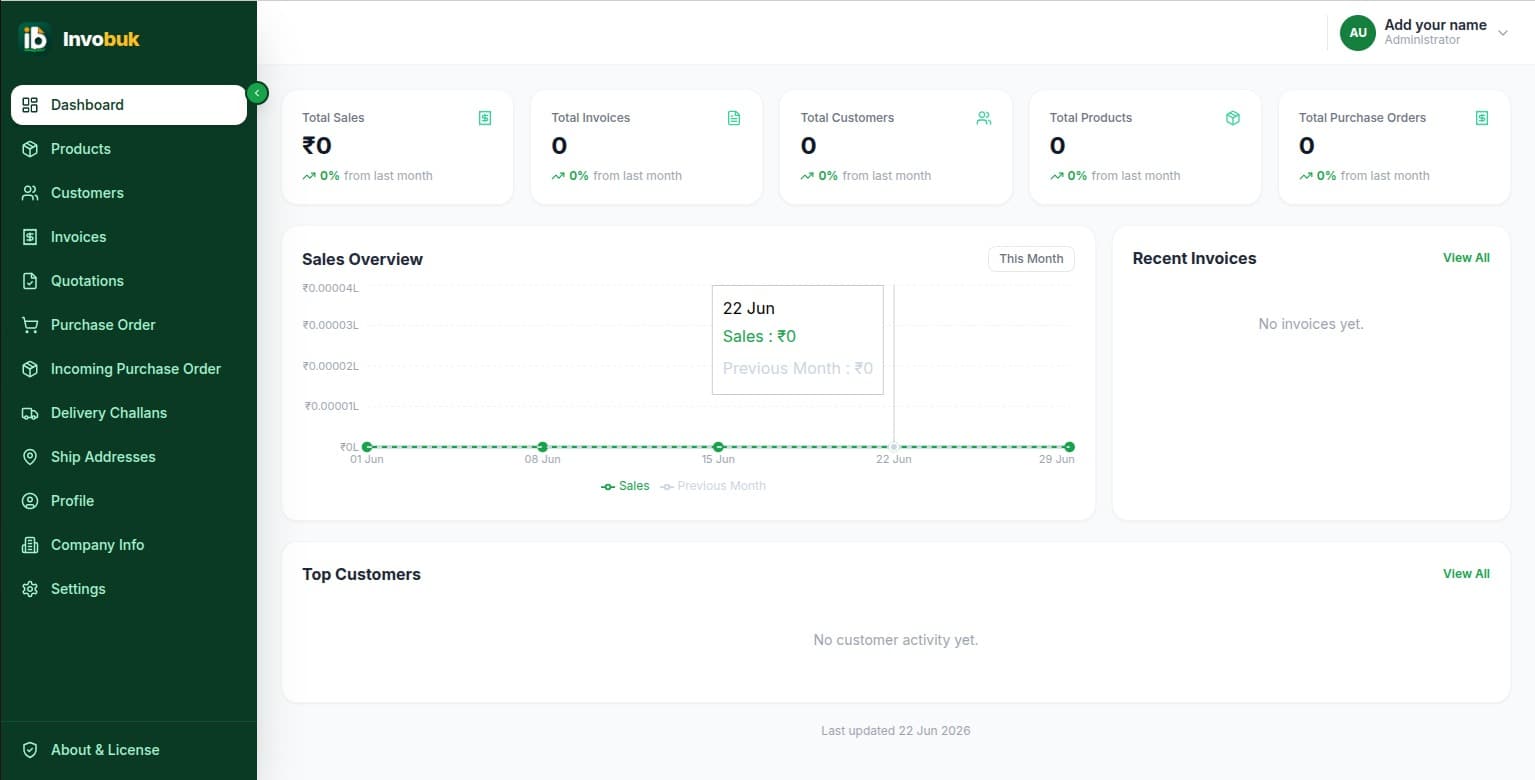The width and height of the screenshot is (1535, 780).
Task: Open the Quotations page
Action: click(x=129, y=281)
